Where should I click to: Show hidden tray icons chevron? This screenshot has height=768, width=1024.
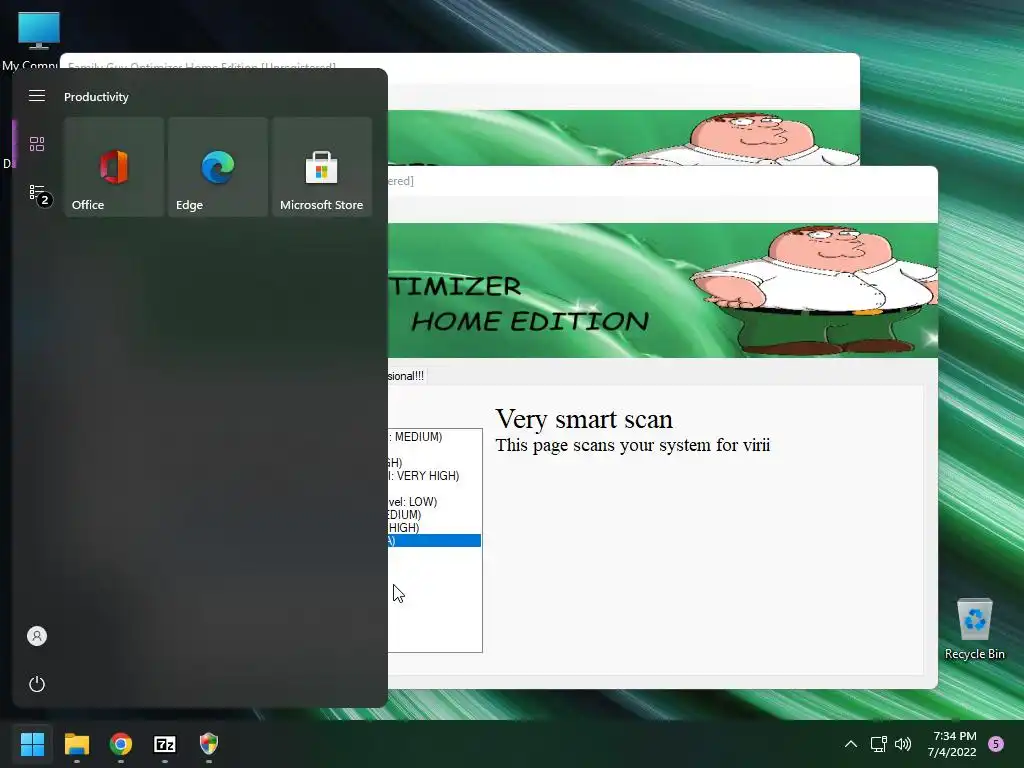851,744
